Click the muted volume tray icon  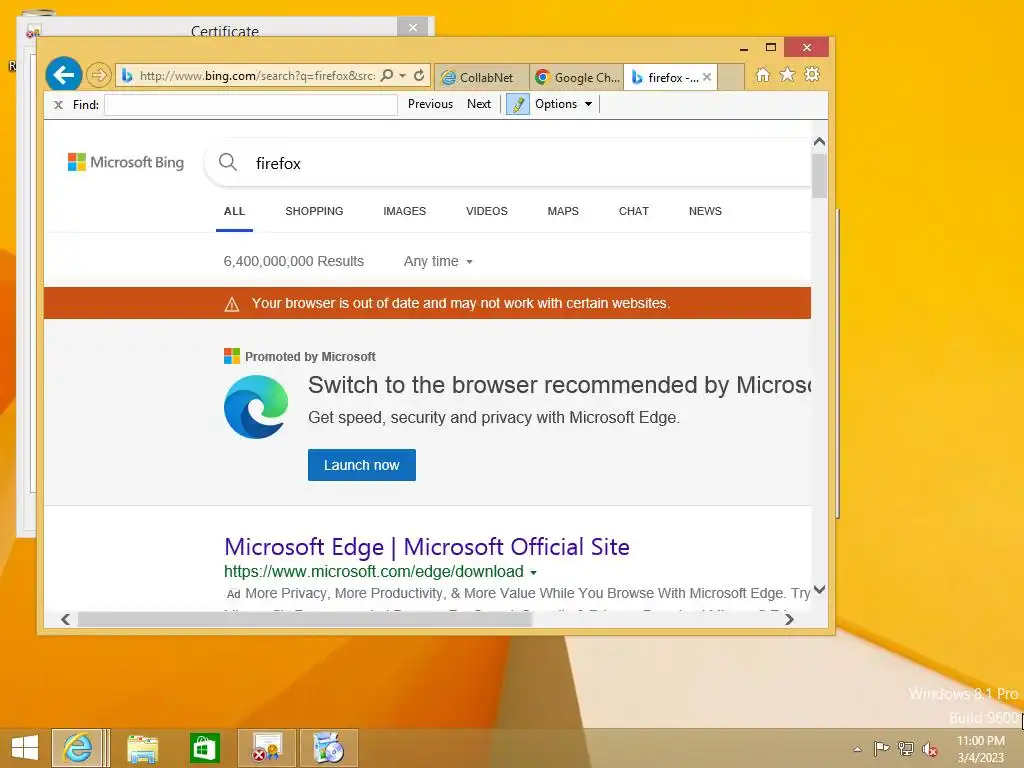pos(929,749)
